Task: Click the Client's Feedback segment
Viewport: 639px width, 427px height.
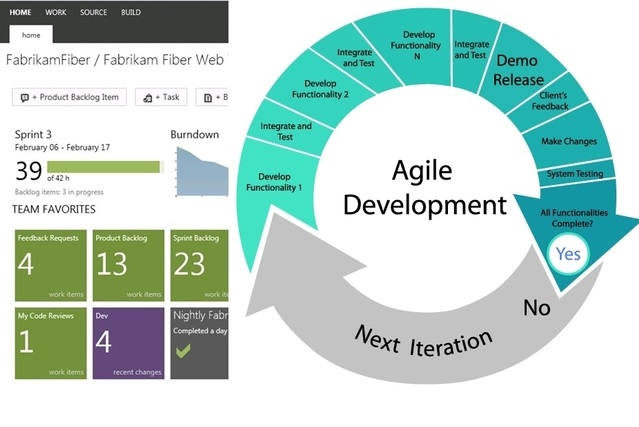Action: [550, 101]
